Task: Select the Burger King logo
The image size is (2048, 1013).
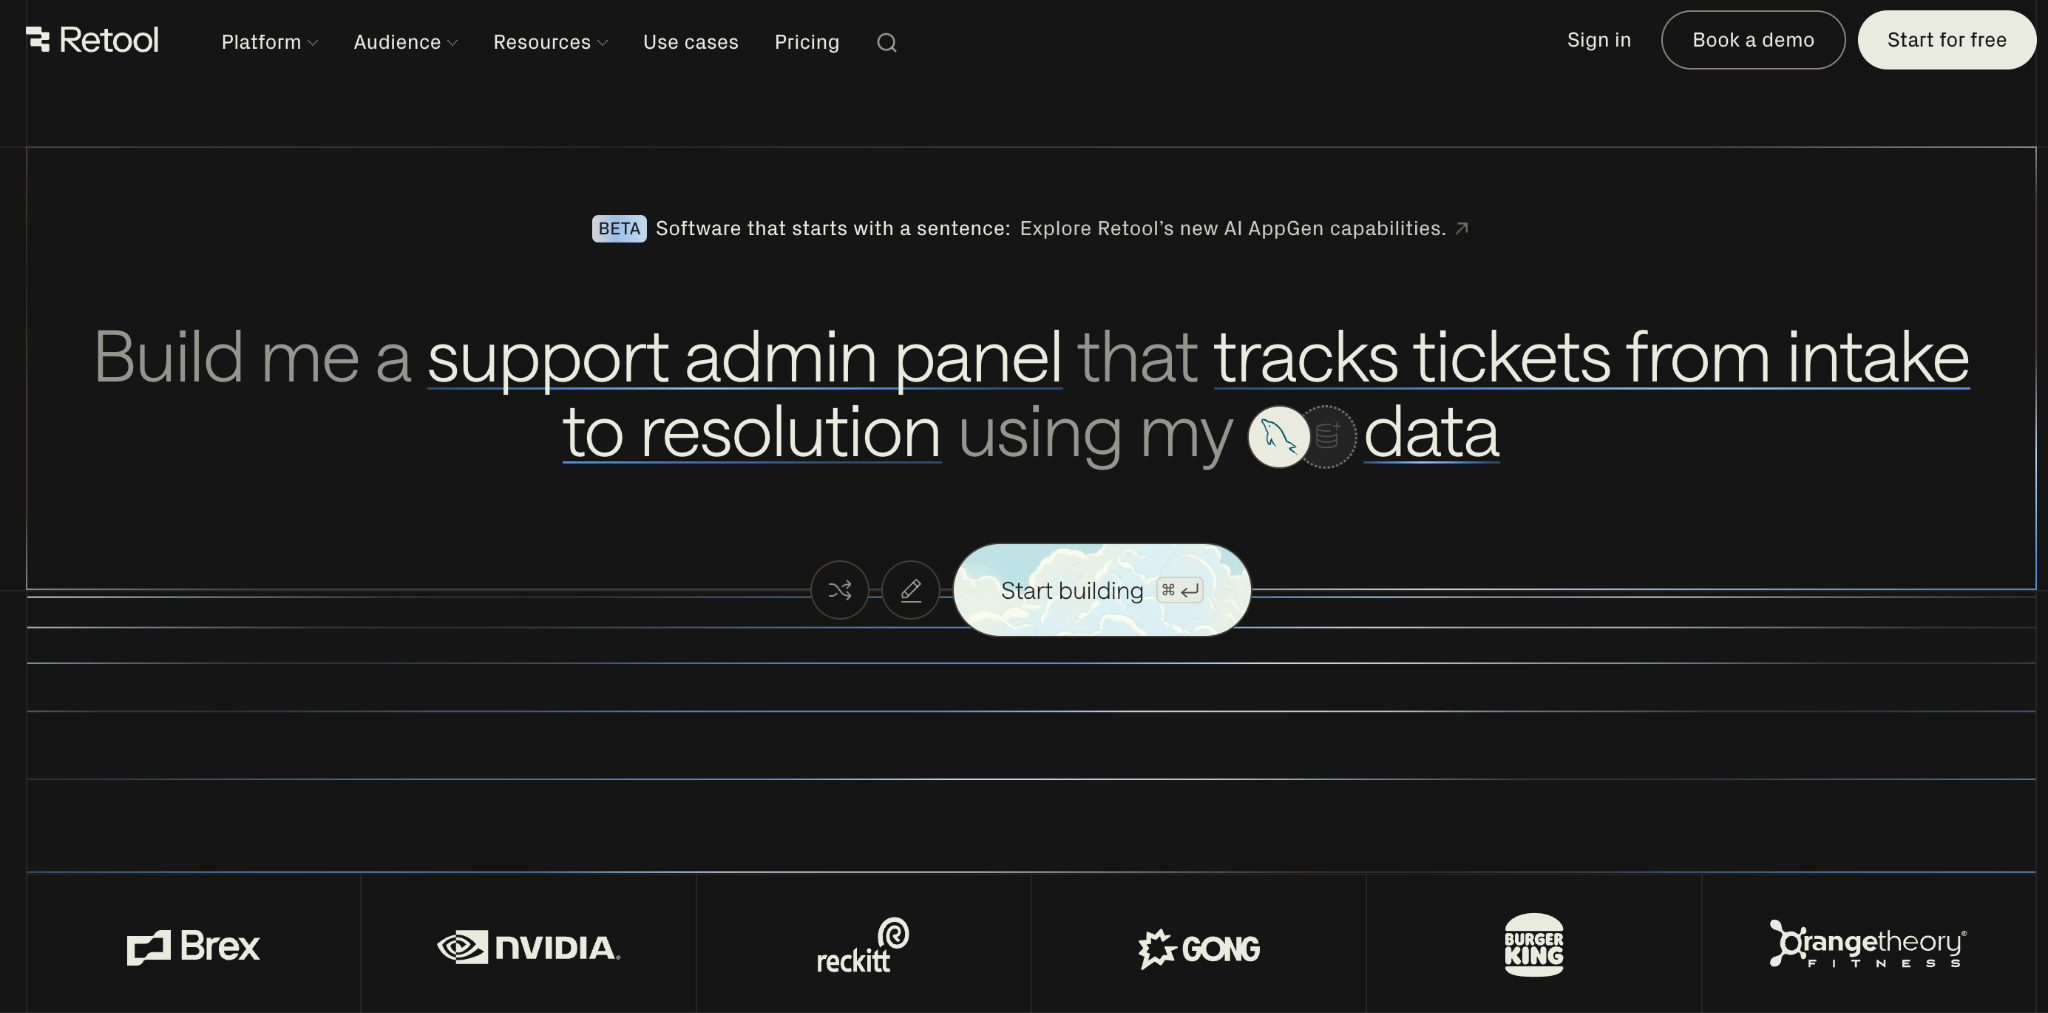Action: pyautogui.click(x=1533, y=946)
